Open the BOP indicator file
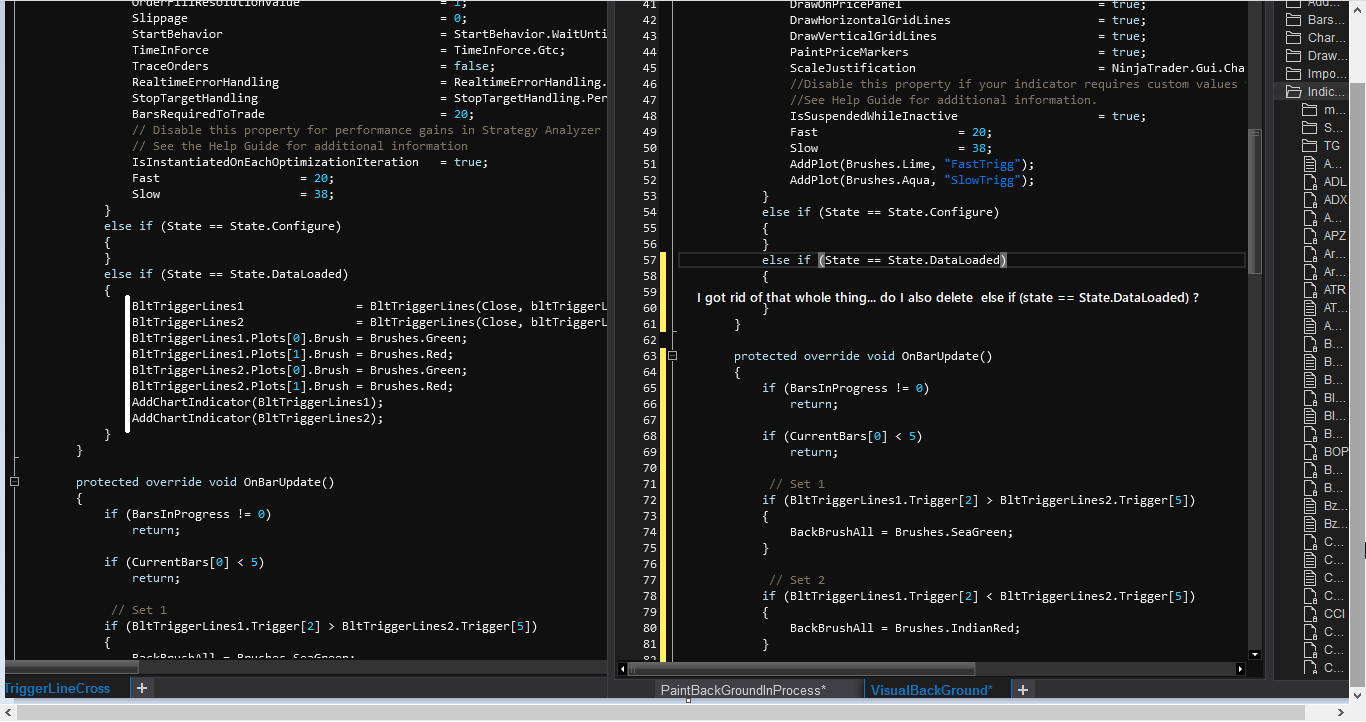 1335,452
